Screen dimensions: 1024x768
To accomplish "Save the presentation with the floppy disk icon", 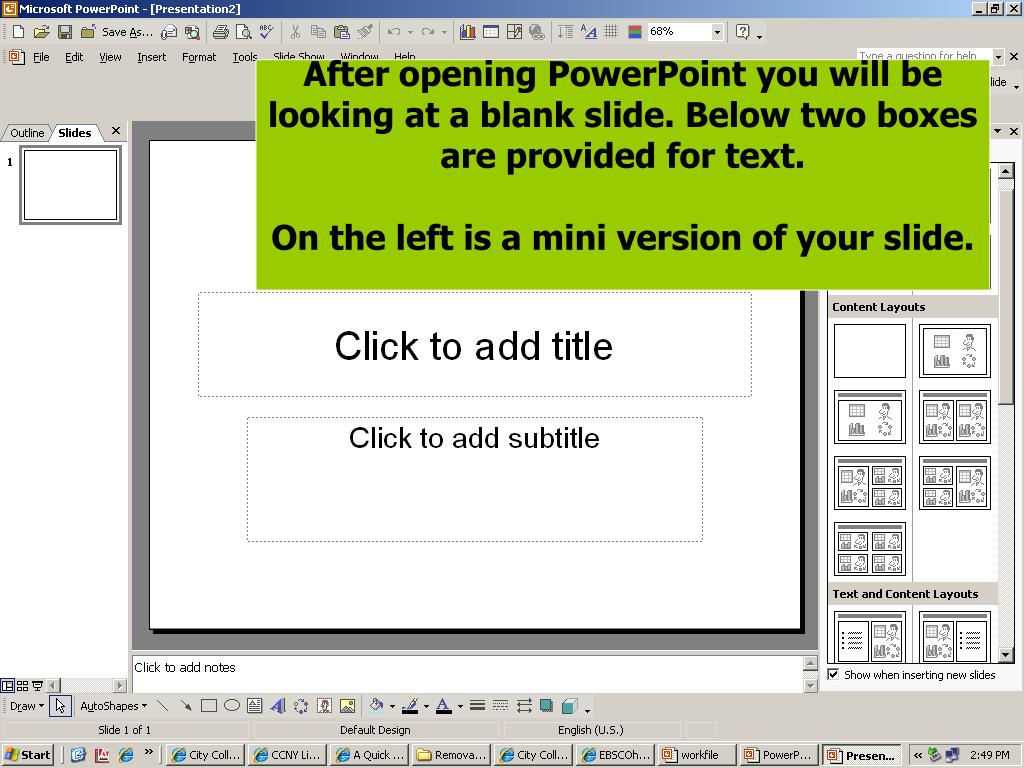I will pyautogui.click(x=65, y=31).
